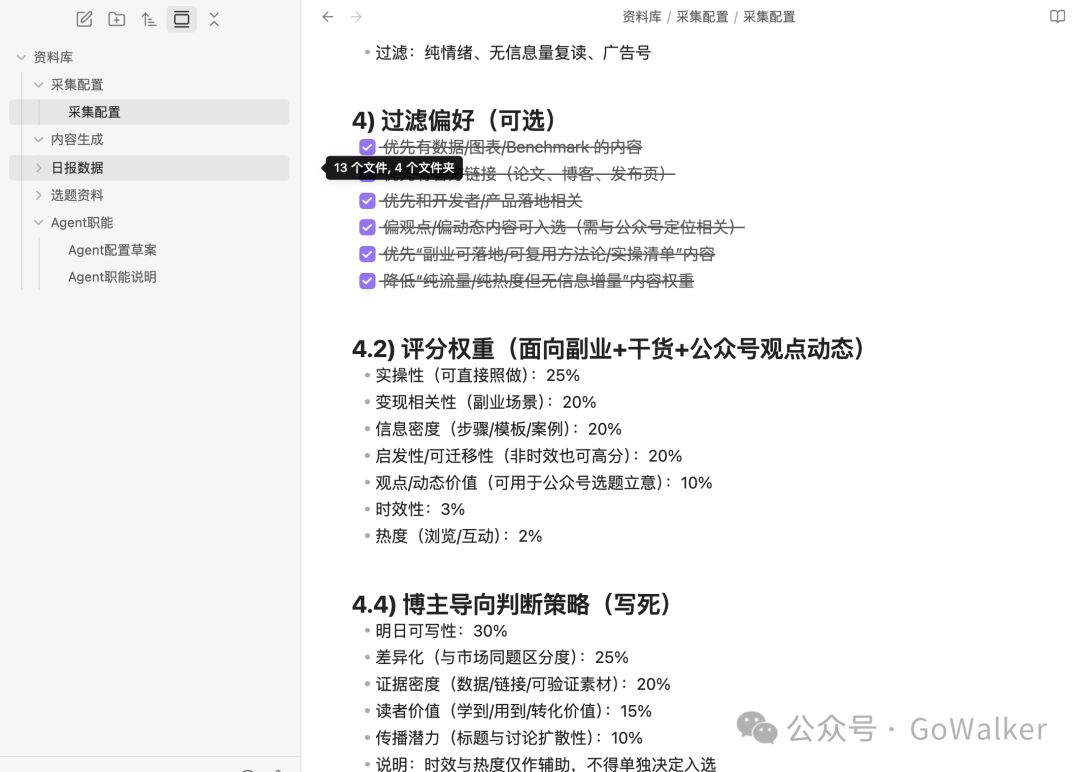Viewport: 1080px width, 772px height.
Task: Open the Agent配置草案 note
Action: 111,249
